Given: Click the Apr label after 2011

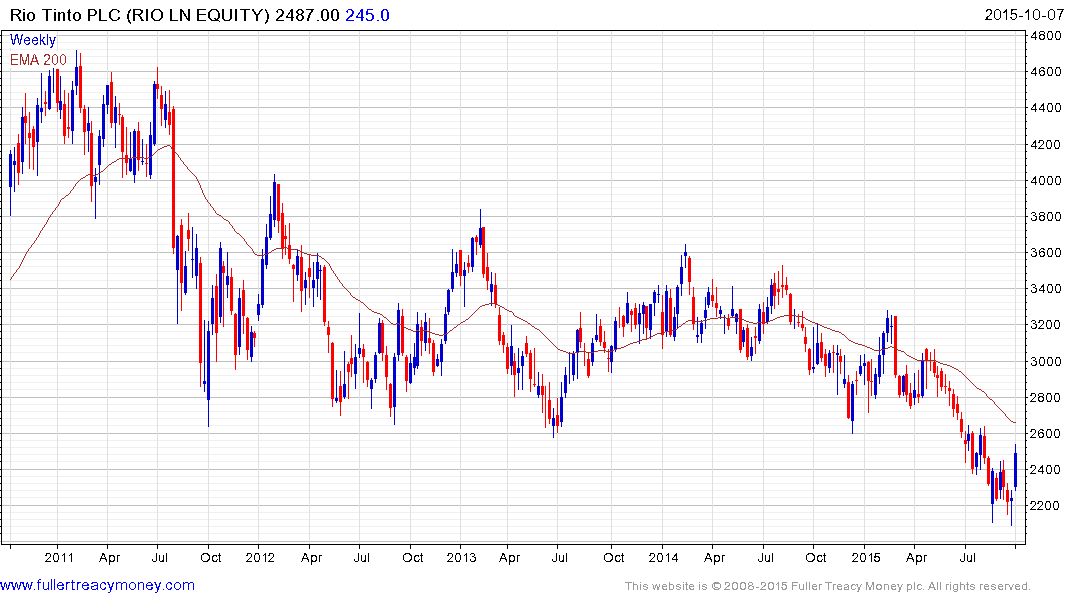Looking at the screenshot, I should click(x=110, y=557).
